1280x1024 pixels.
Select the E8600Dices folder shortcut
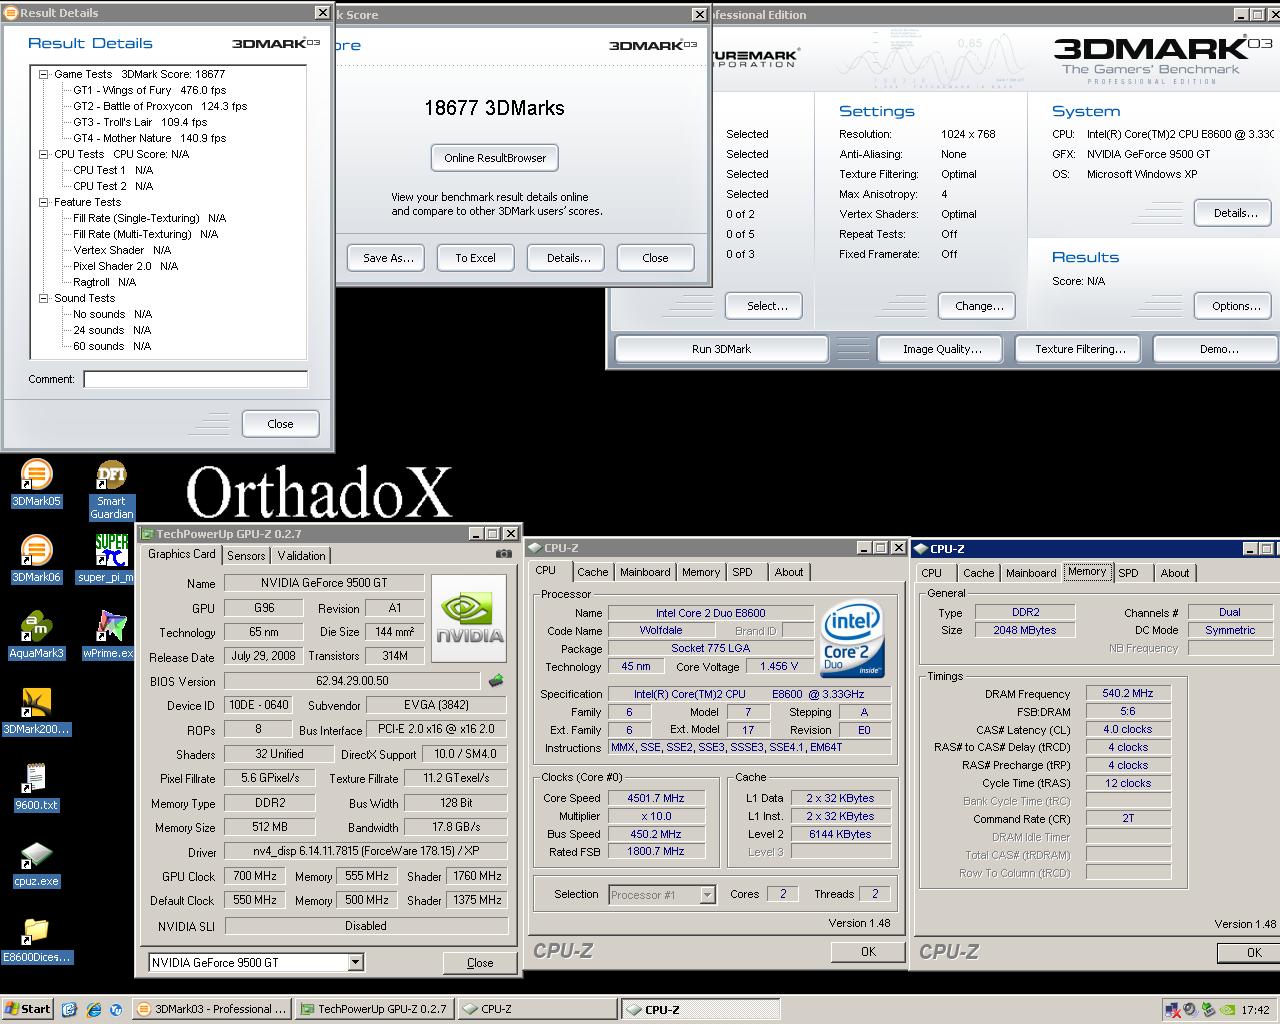click(36, 940)
